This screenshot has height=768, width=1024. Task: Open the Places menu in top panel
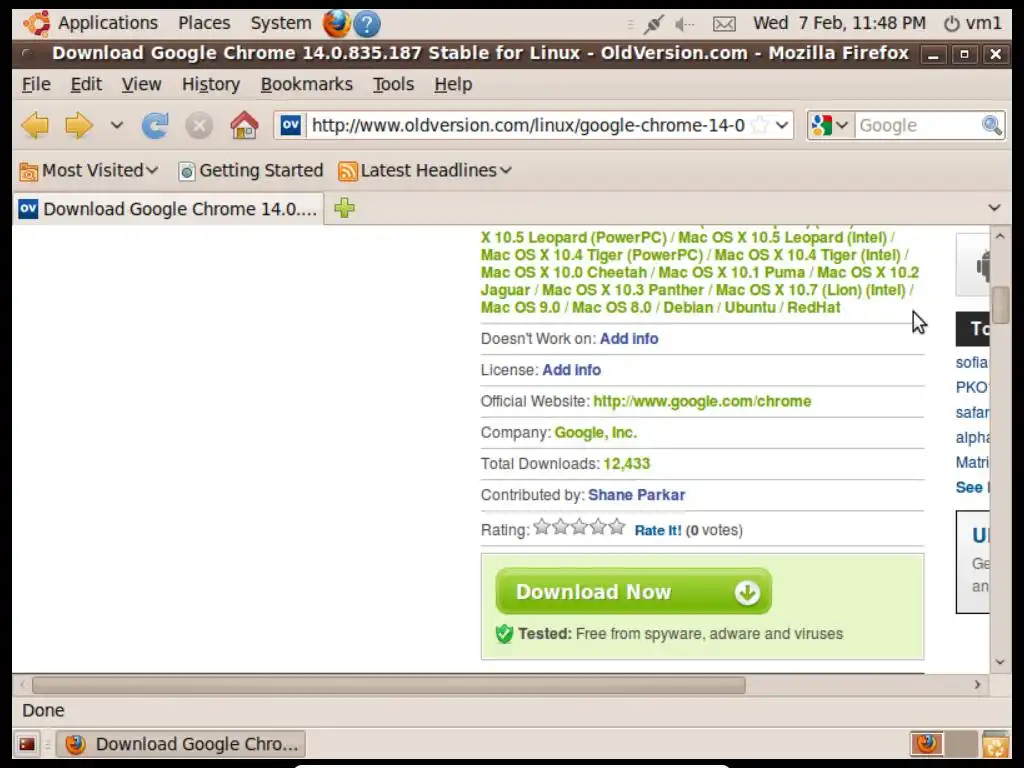point(204,23)
